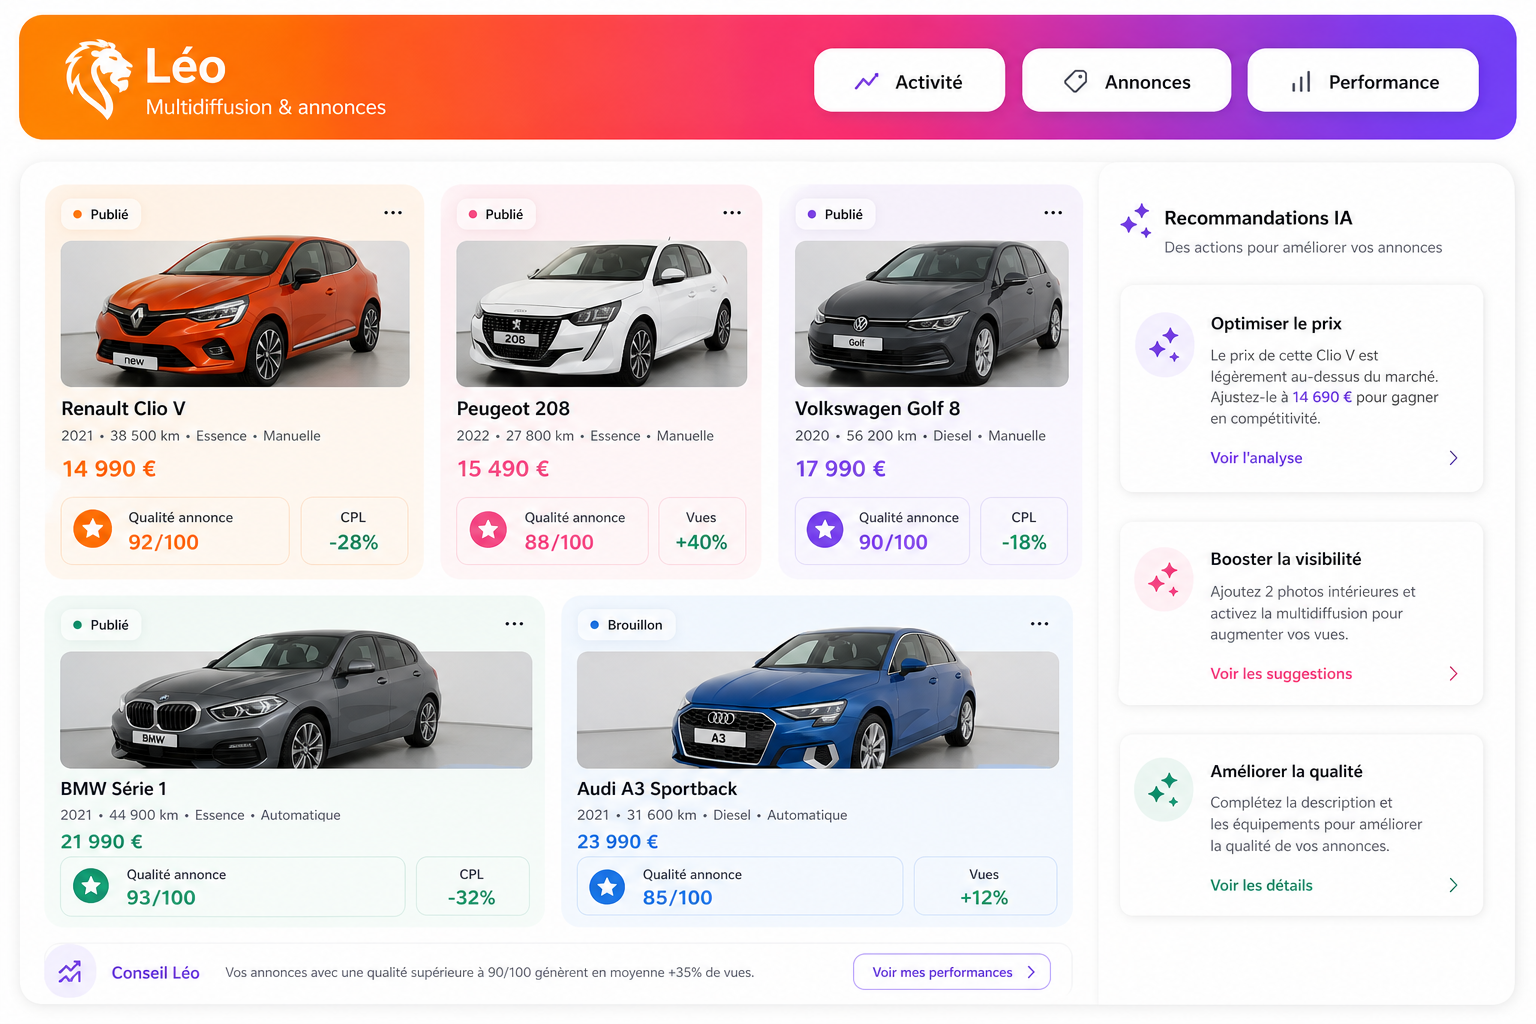
Task: Click the Conseil Léo trend chart icon
Action: (70, 972)
